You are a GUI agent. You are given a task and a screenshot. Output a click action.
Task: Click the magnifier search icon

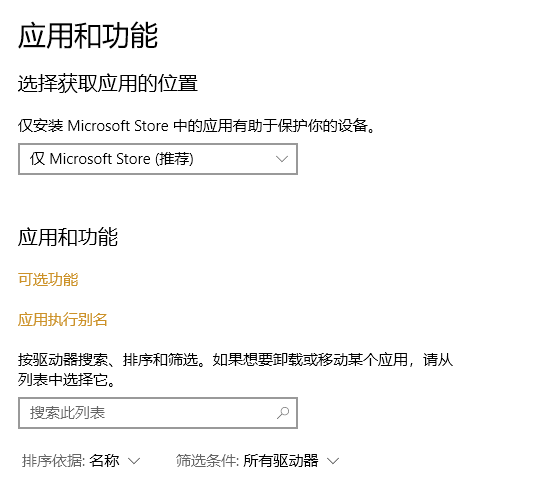point(283,413)
